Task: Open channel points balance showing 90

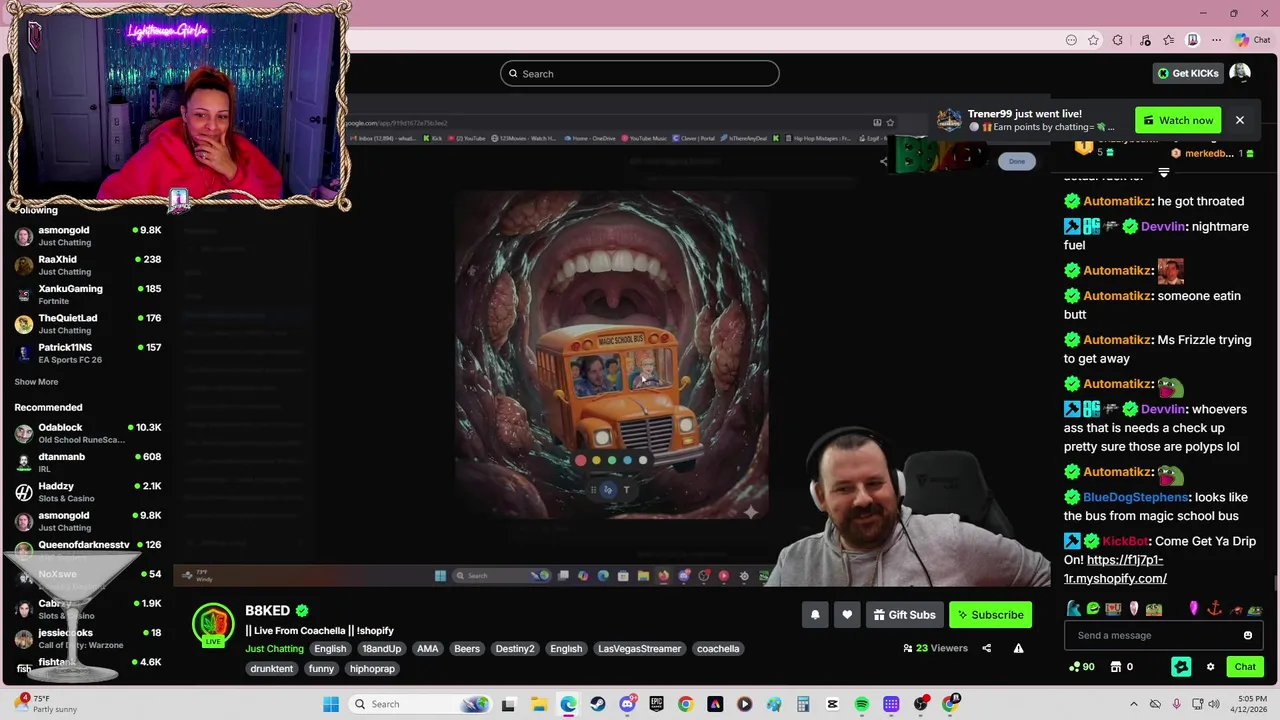Action: tap(1082, 667)
